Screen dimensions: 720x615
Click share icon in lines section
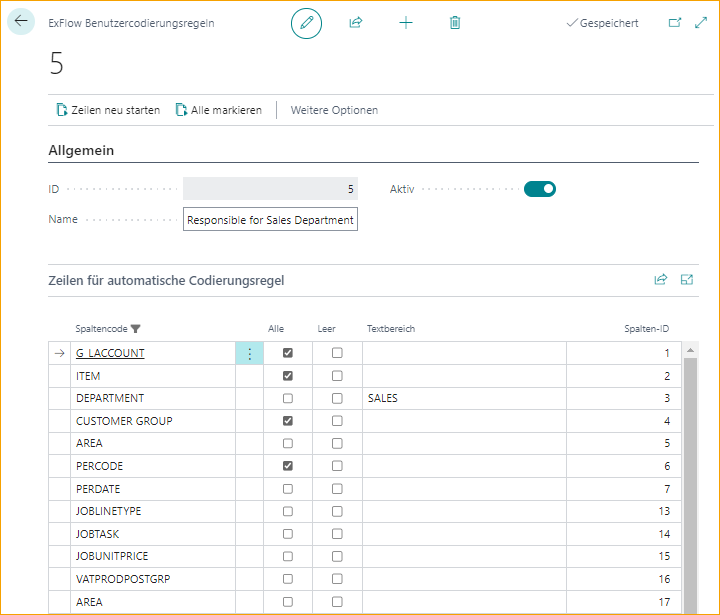pyautogui.click(x=660, y=280)
